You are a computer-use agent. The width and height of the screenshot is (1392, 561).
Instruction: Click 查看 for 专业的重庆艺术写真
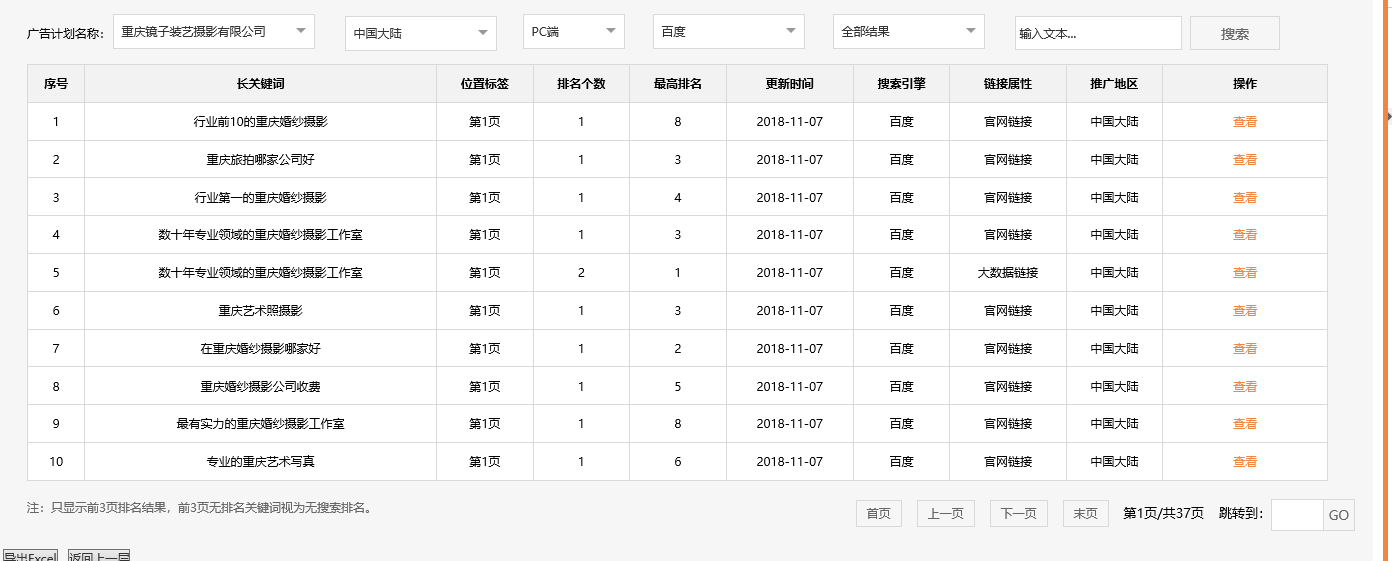click(x=1245, y=462)
